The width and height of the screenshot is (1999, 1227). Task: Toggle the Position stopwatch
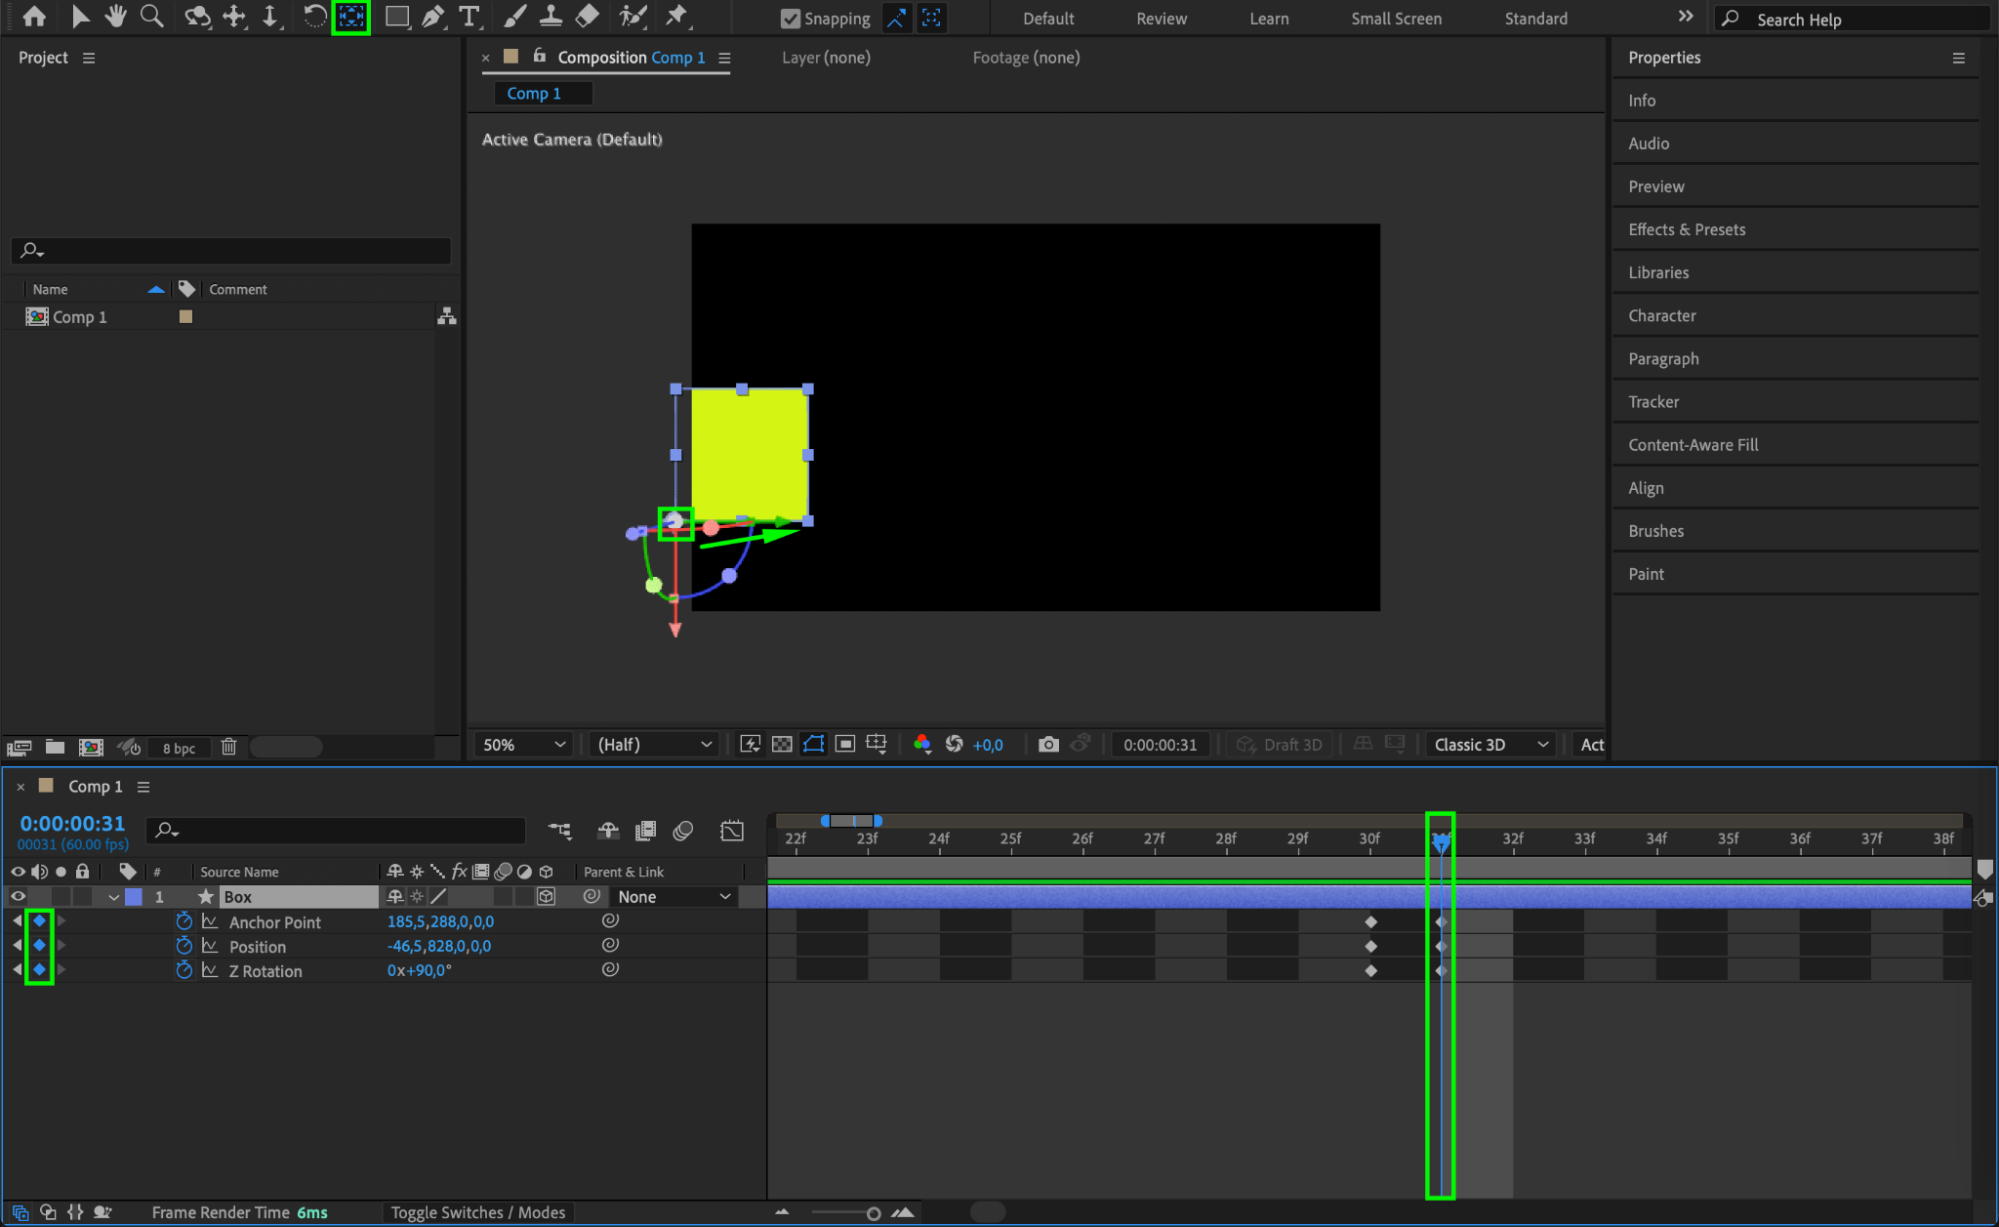184,946
